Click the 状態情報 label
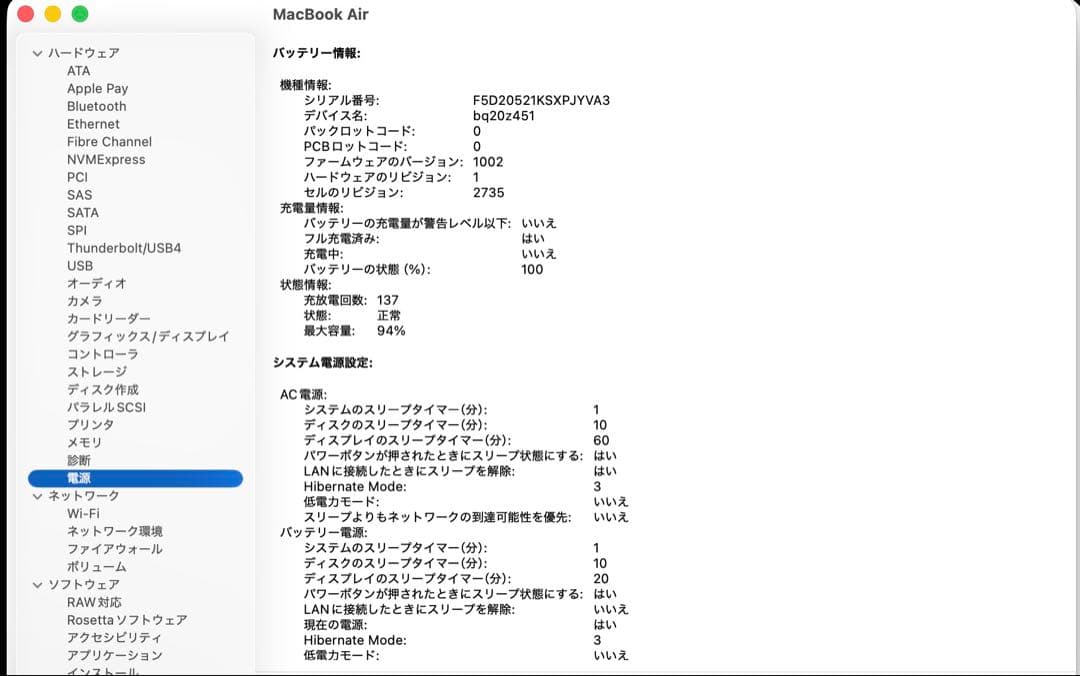1080x676 pixels. 305,285
